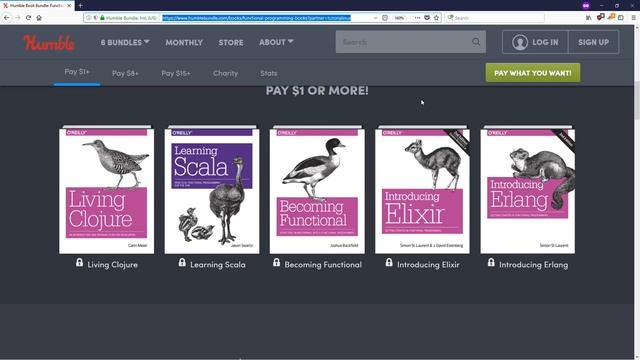Image resolution: width=640 pixels, height=360 pixels.
Task: Click the lock icon beside Learning Scala
Action: 182,262
